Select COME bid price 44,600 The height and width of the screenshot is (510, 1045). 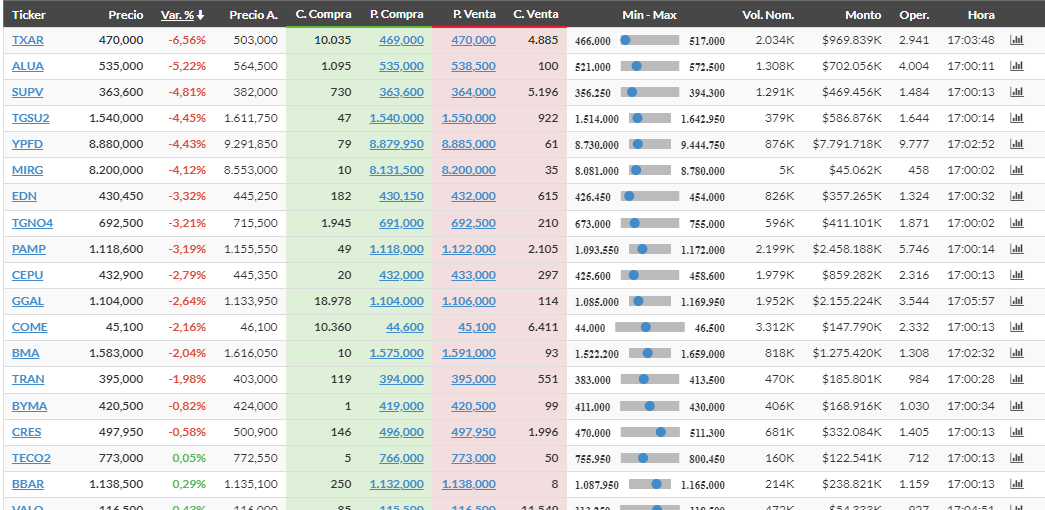[405, 327]
